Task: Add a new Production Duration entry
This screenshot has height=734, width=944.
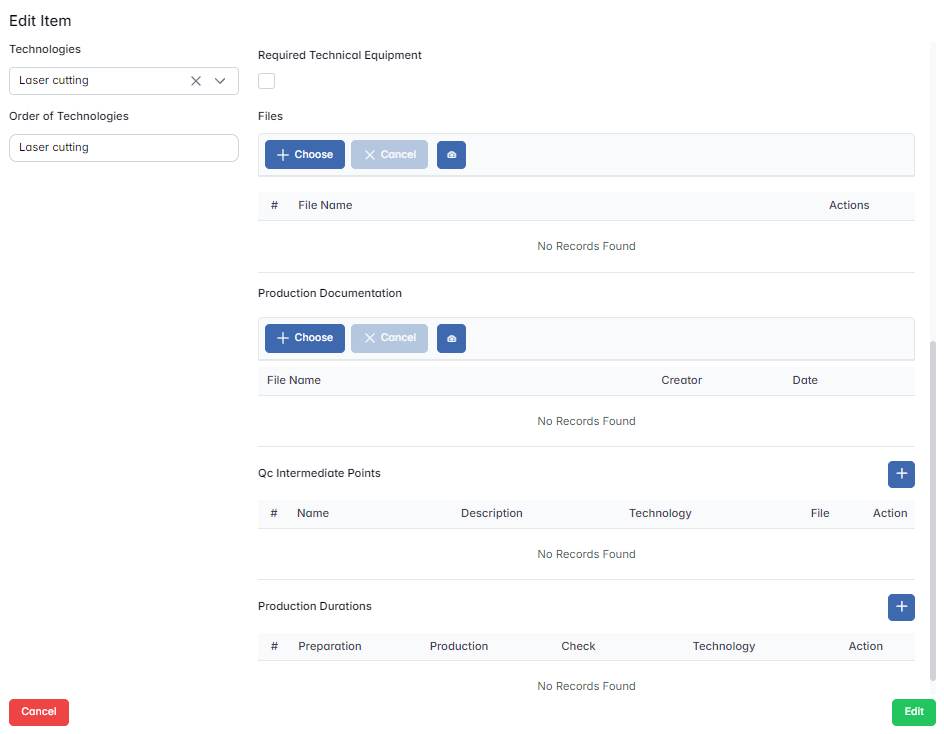Action: click(901, 607)
